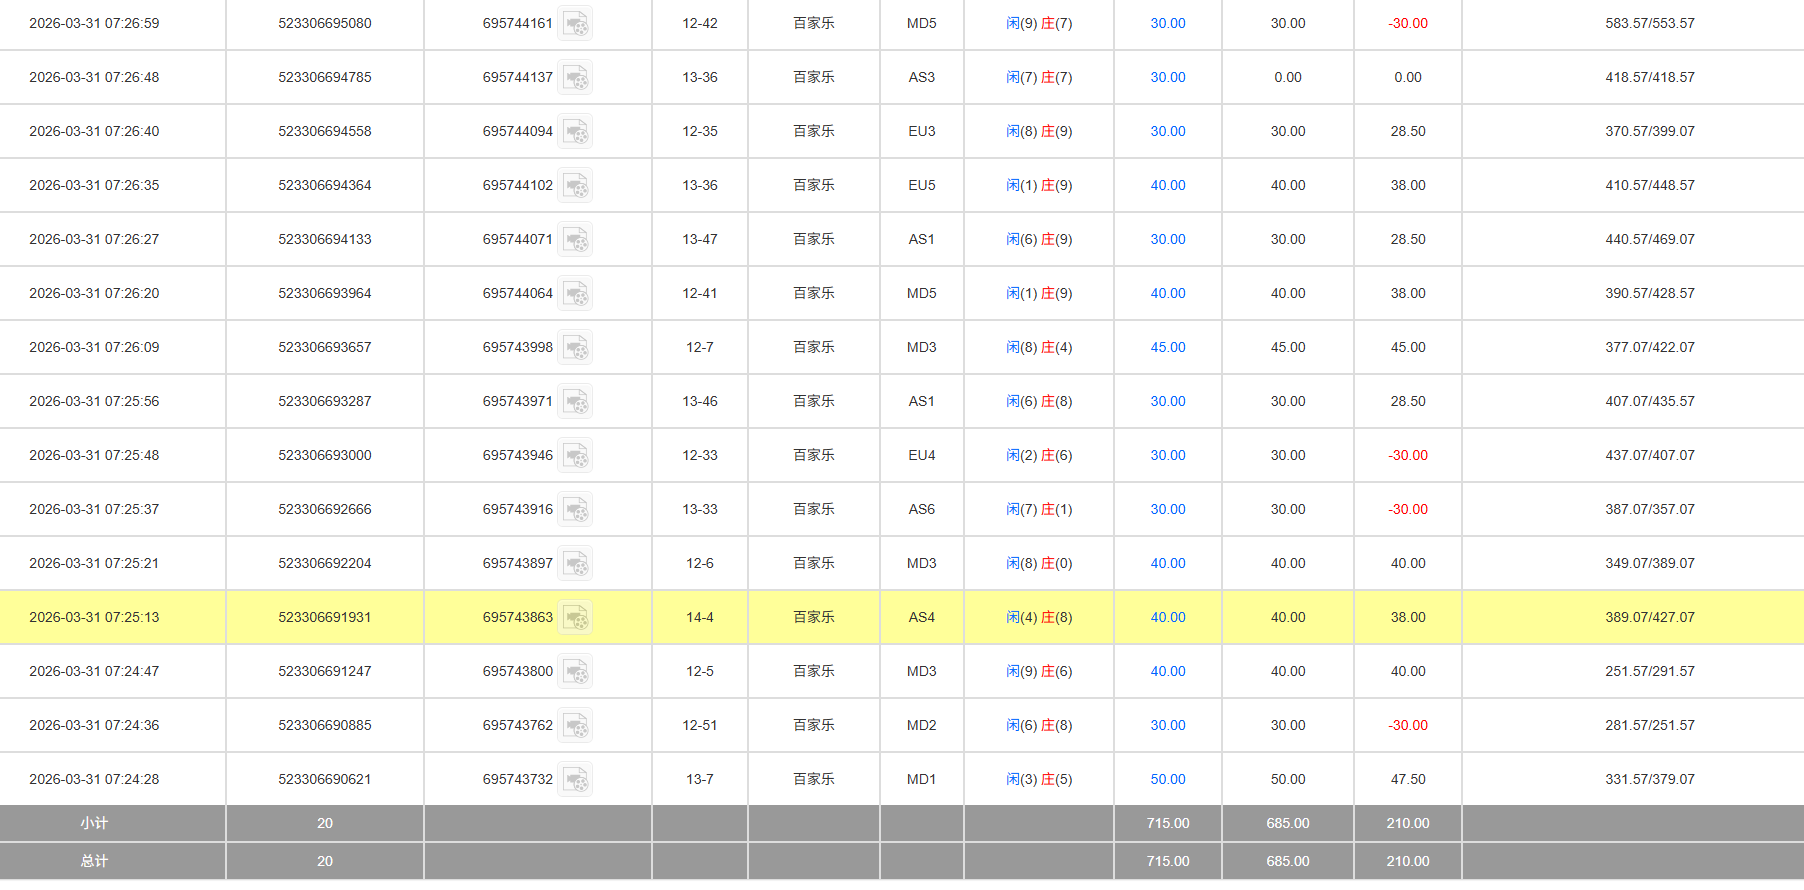Select the timestamp 2026-03-31 07:26:09 cell

click(94, 347)
